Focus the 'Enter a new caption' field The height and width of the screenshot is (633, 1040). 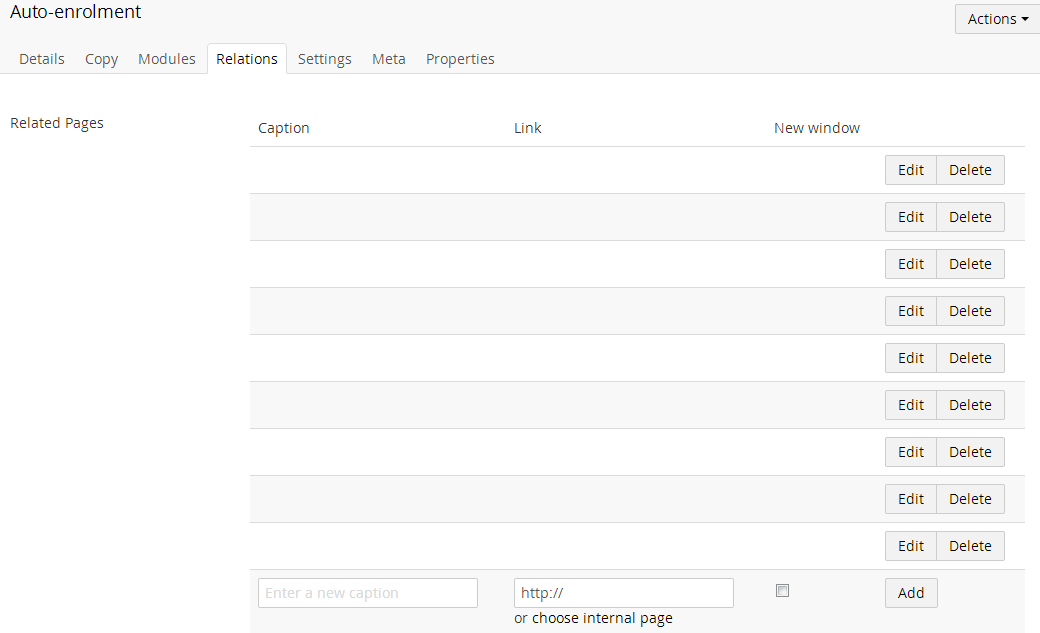[x=368, y=593]
